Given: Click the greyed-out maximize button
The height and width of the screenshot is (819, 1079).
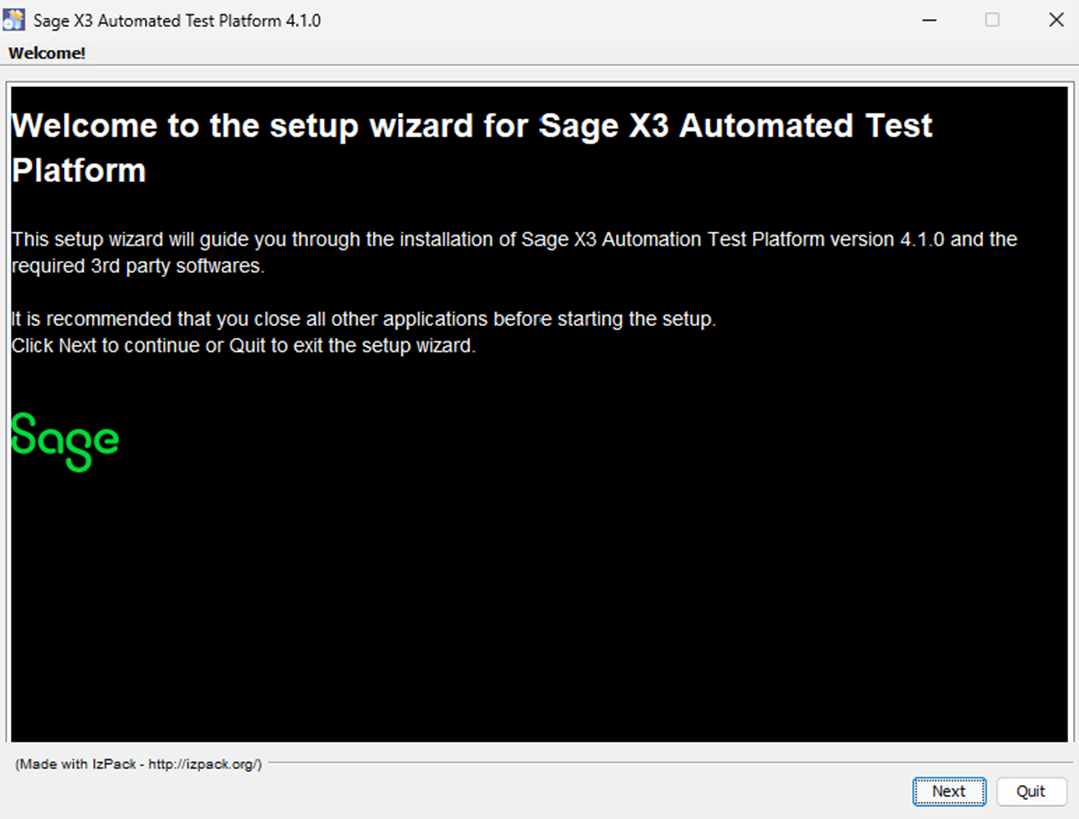Looking at the screenshot, I should (992, 20).
